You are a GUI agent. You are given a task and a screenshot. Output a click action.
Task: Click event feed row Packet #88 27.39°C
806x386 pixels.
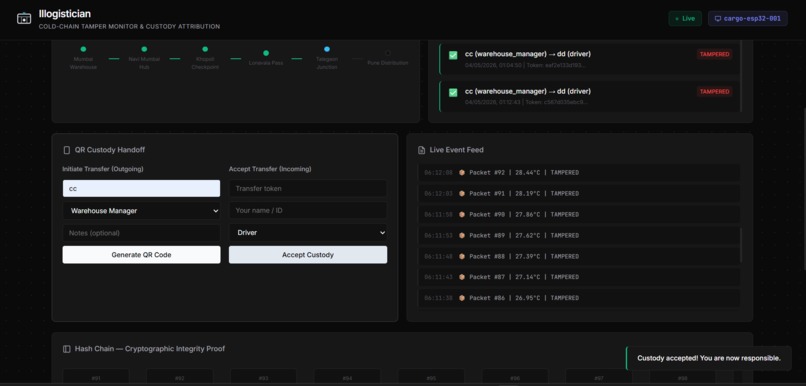[579, 256]
